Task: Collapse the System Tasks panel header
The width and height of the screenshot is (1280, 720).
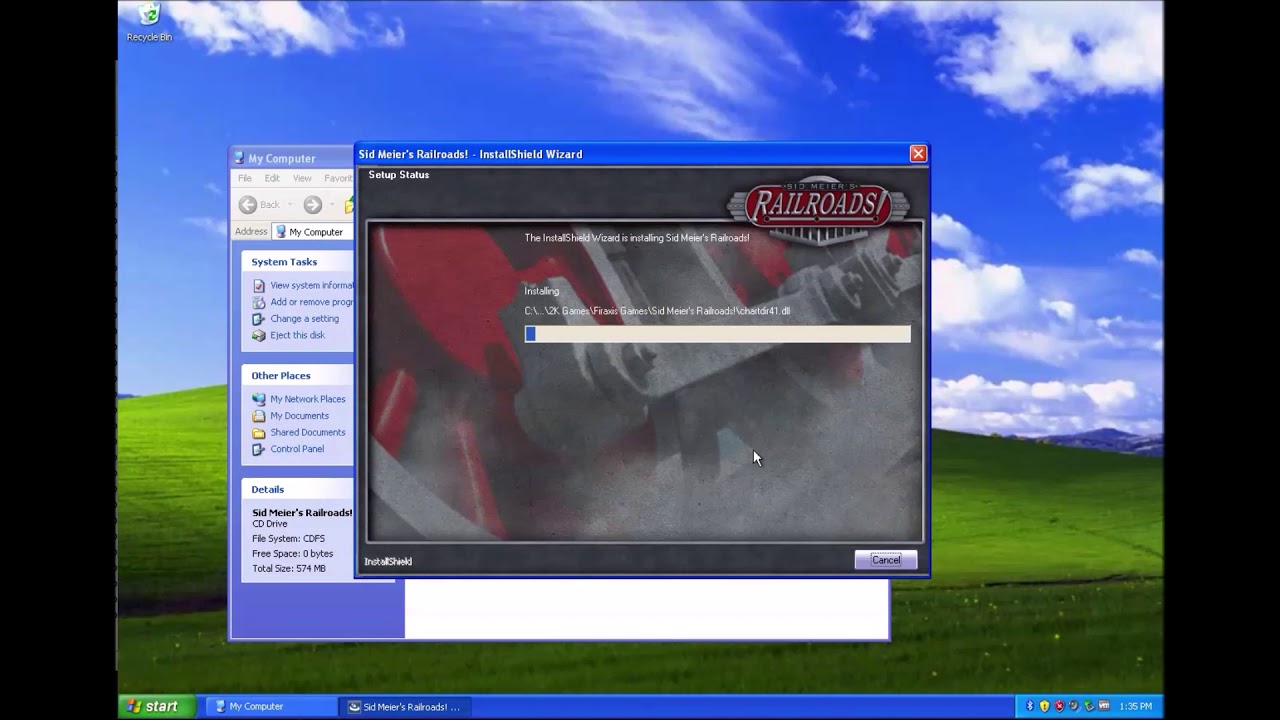Action: point(297,262)
